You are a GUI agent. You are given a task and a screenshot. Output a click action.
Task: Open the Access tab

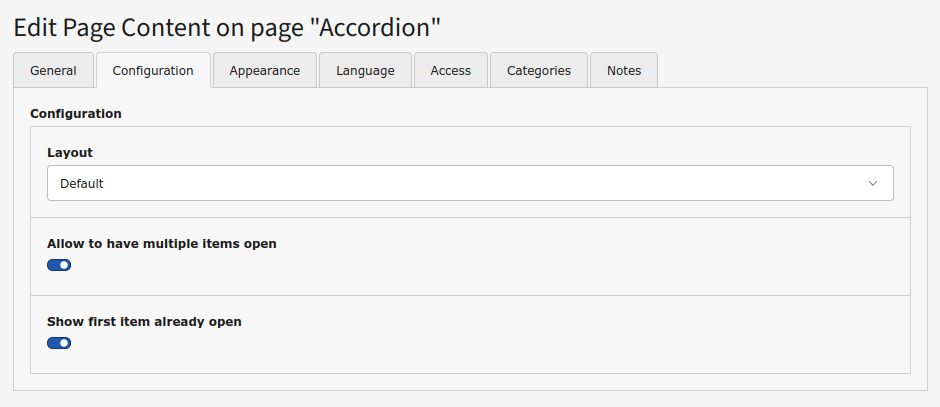[x=451, y=71]
